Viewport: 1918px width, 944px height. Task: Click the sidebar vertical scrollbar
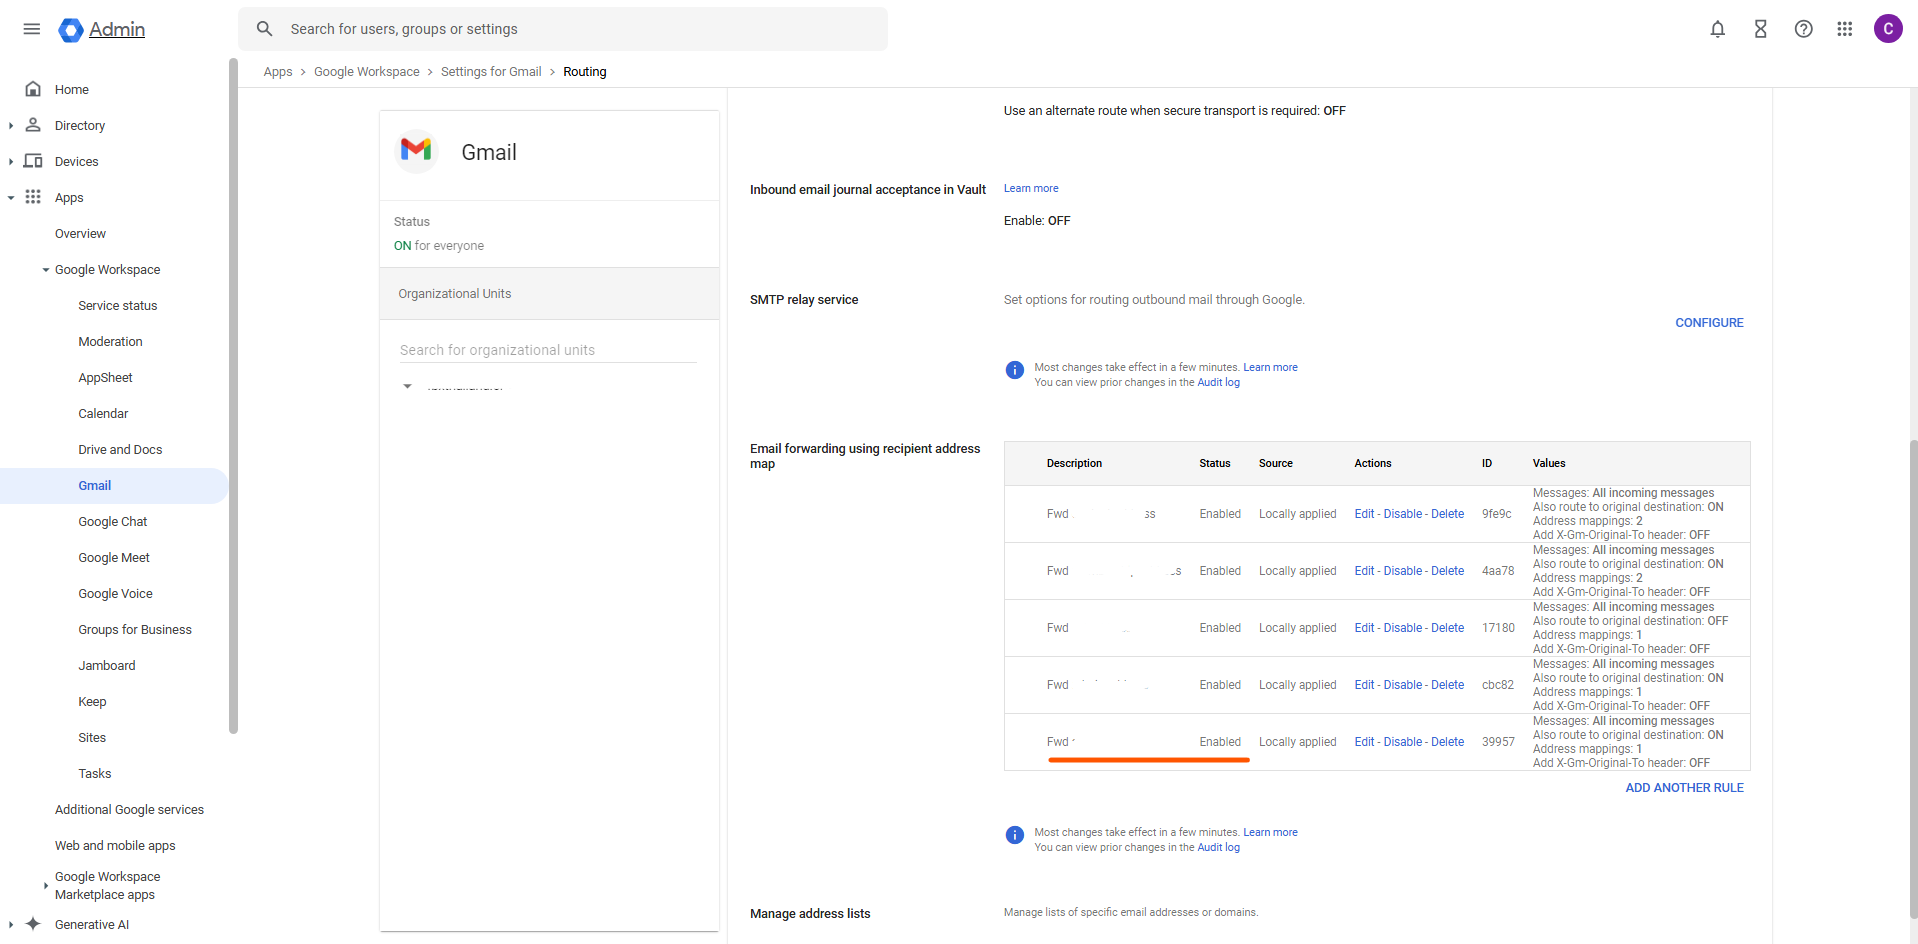(x=233, y=396)
